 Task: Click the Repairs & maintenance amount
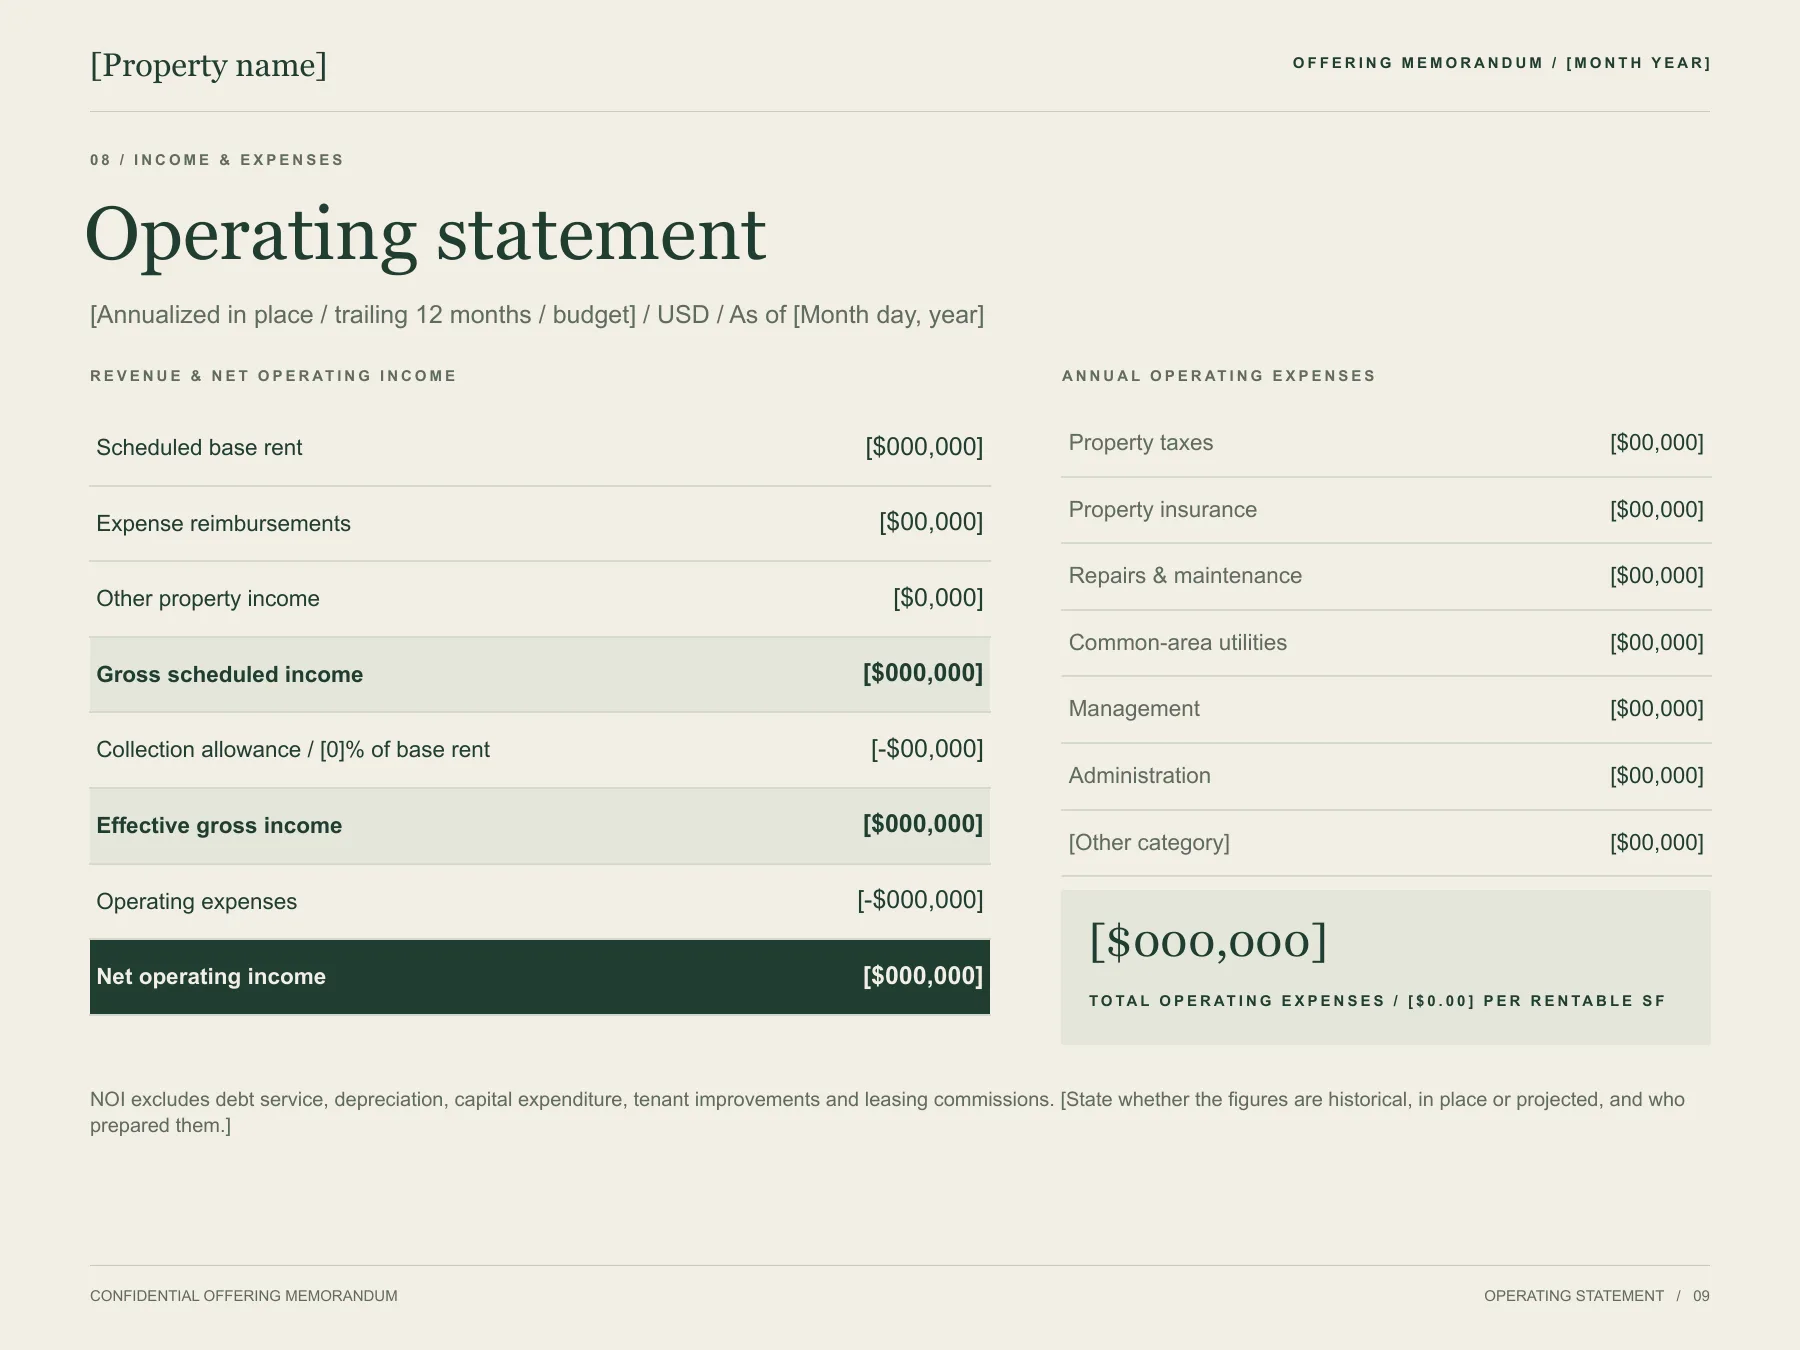[x=1657, y=576]
